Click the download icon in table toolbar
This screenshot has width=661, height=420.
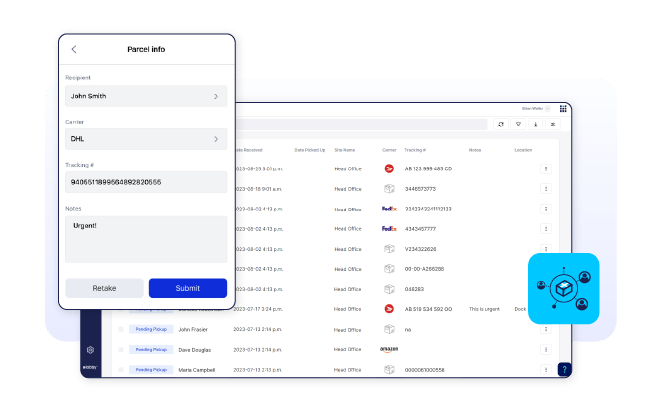click(x=535, y=124)
